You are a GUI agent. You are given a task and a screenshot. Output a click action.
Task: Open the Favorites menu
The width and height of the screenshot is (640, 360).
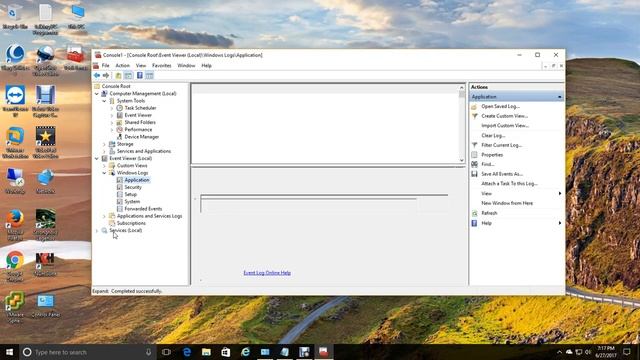tap(162, 65)
